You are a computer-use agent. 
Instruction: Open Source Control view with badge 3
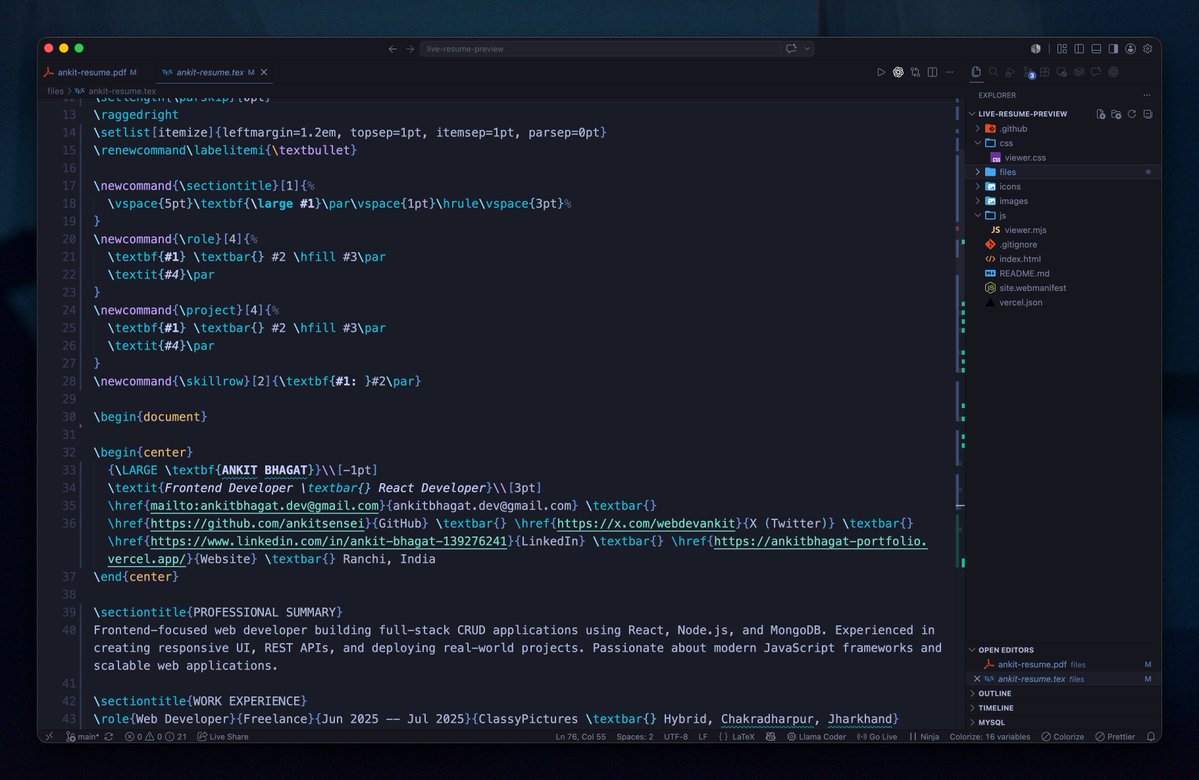click(1028, 73)
